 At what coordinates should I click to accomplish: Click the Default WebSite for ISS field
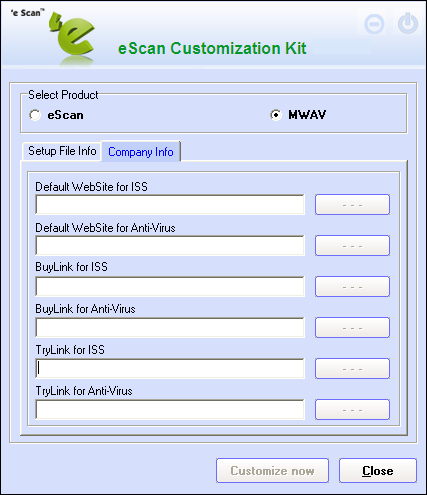[170, 204]
